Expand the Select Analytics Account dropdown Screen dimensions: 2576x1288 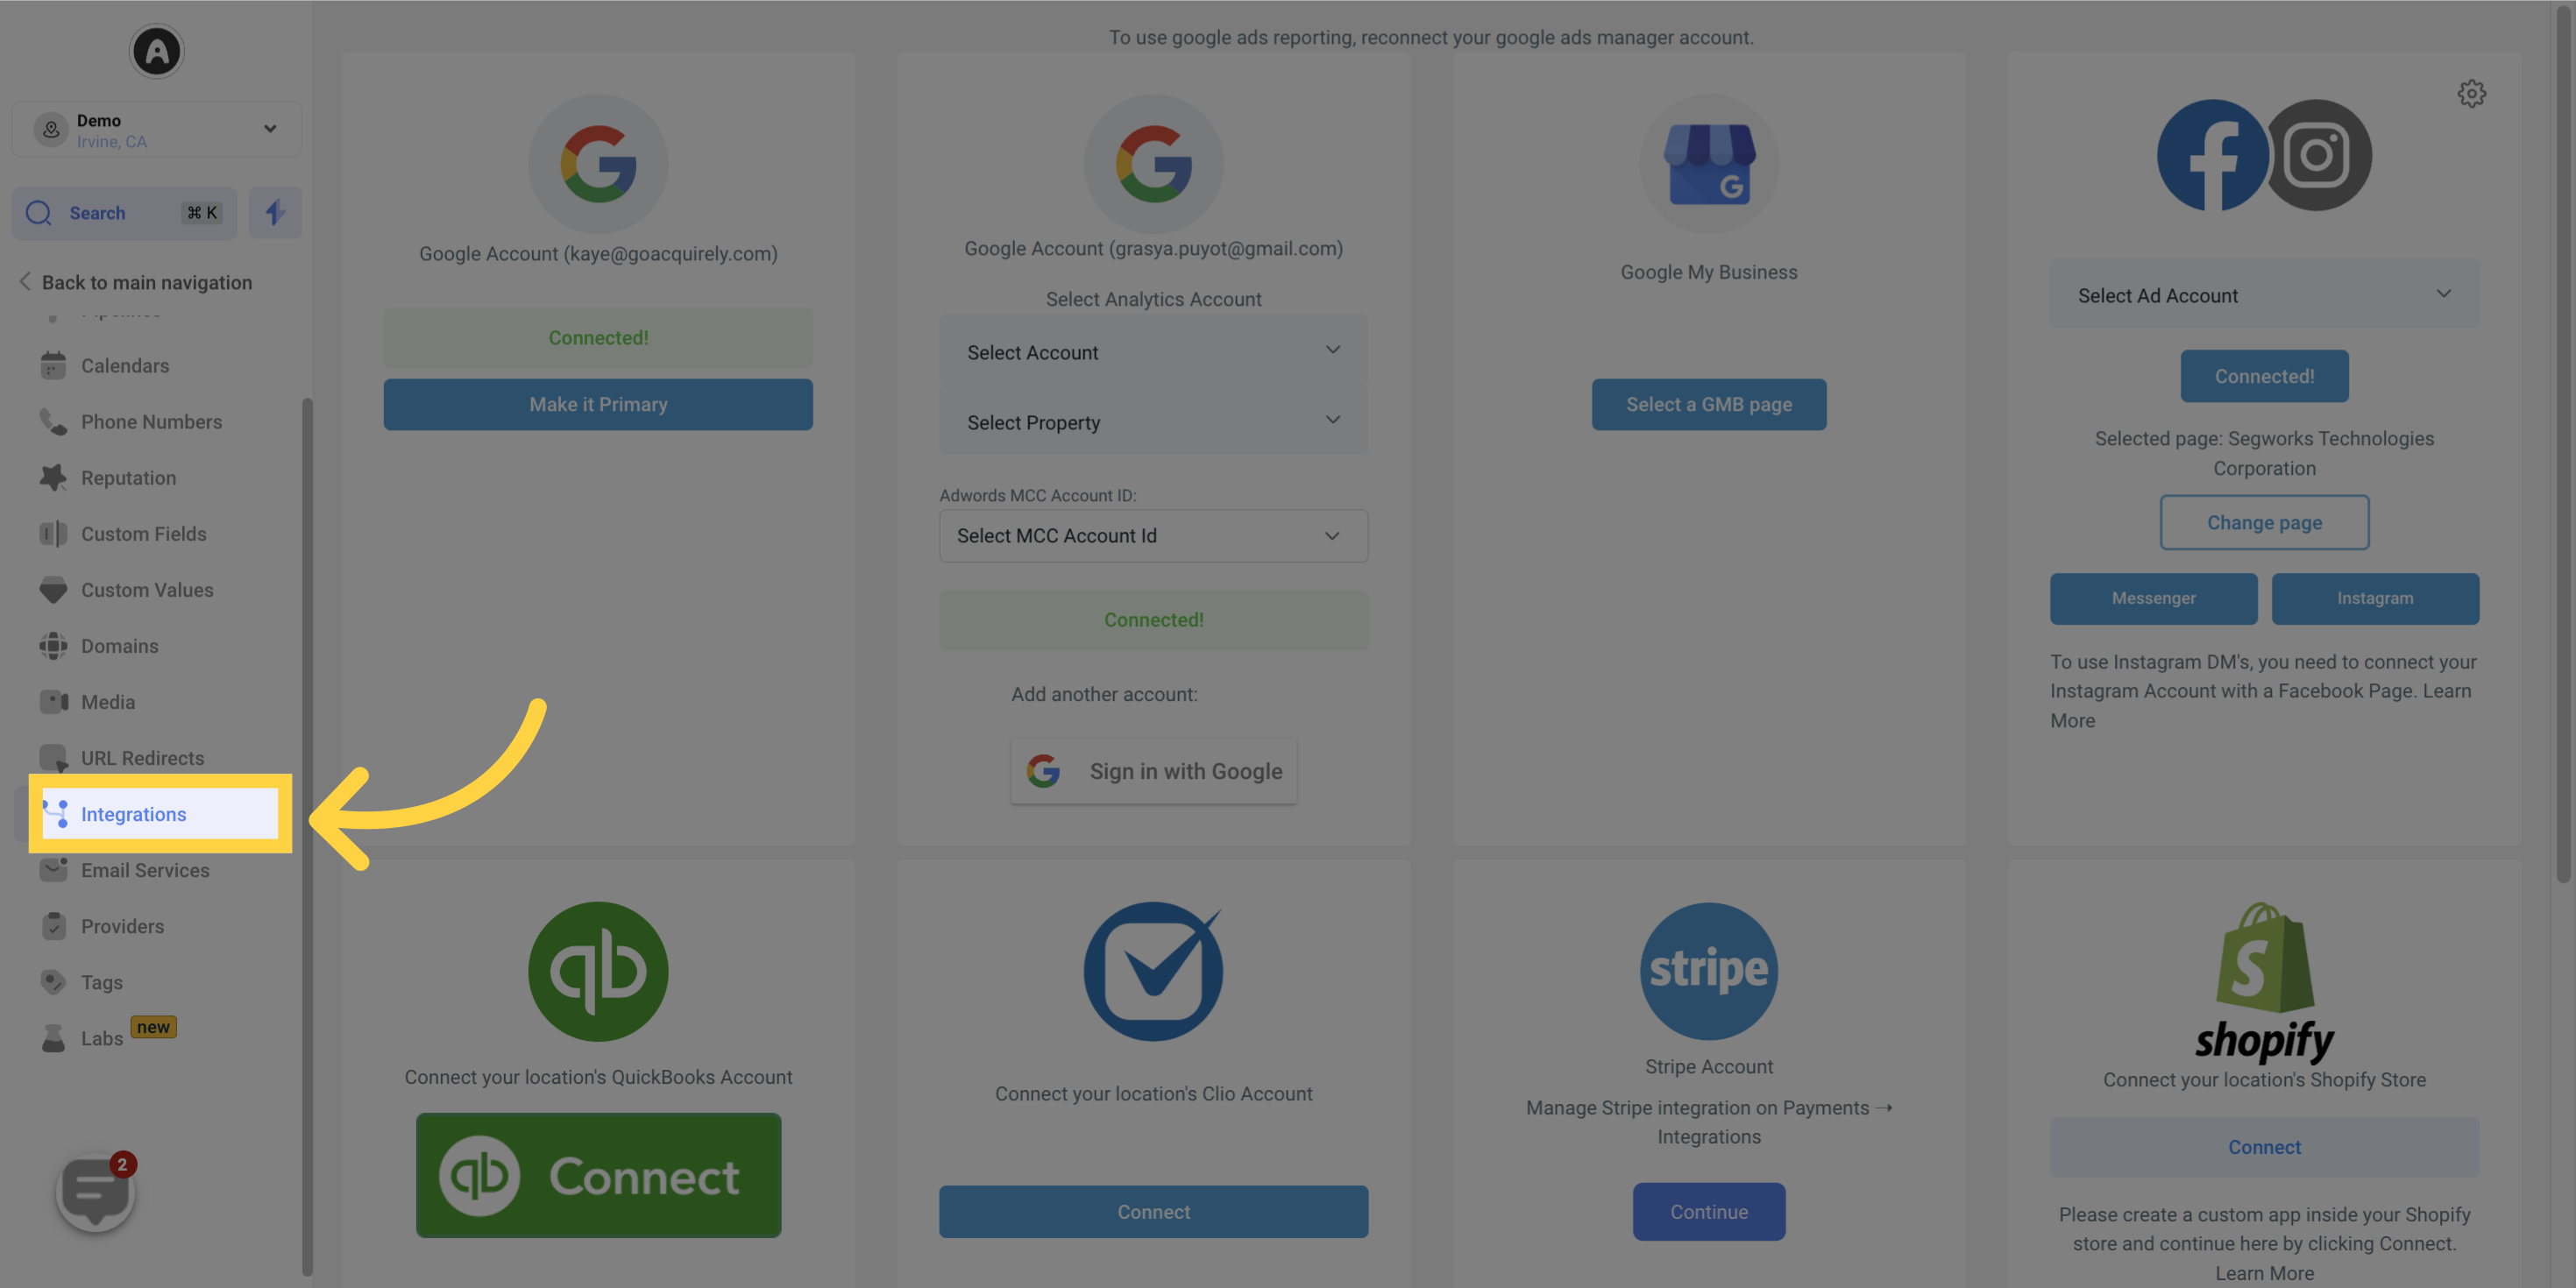[x=1153, y=351]
